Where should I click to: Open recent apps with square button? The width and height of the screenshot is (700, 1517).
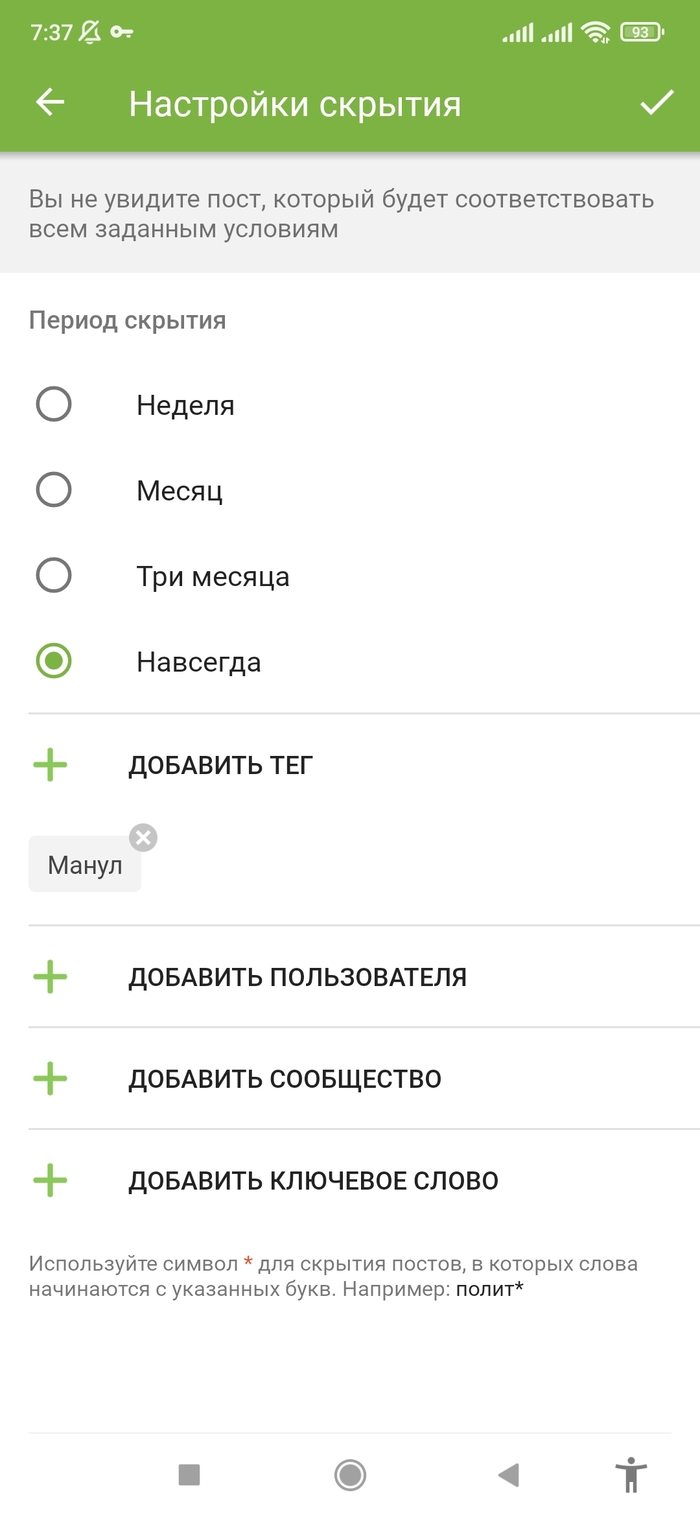point(189,1474)
